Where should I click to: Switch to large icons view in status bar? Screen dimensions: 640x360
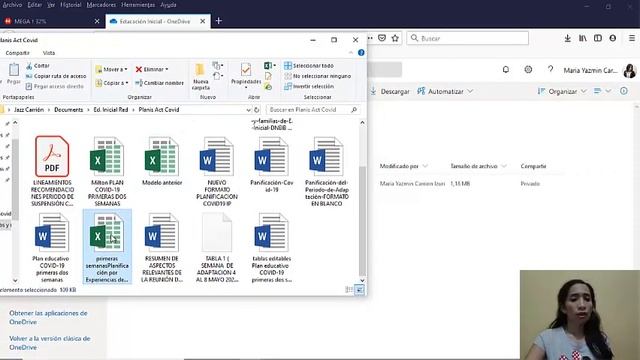tap(359, 290)
